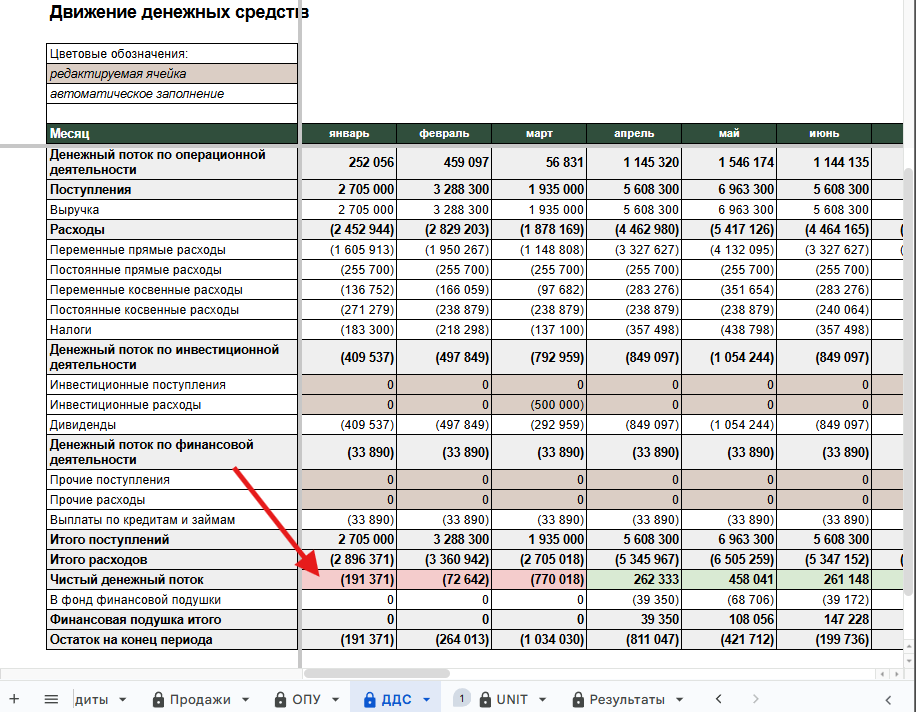The height and width of the screenshot is (712, 916).
Task: Click the horizontal scrollbar thumb
Action: pyautogui.click(x=377, y=673)
